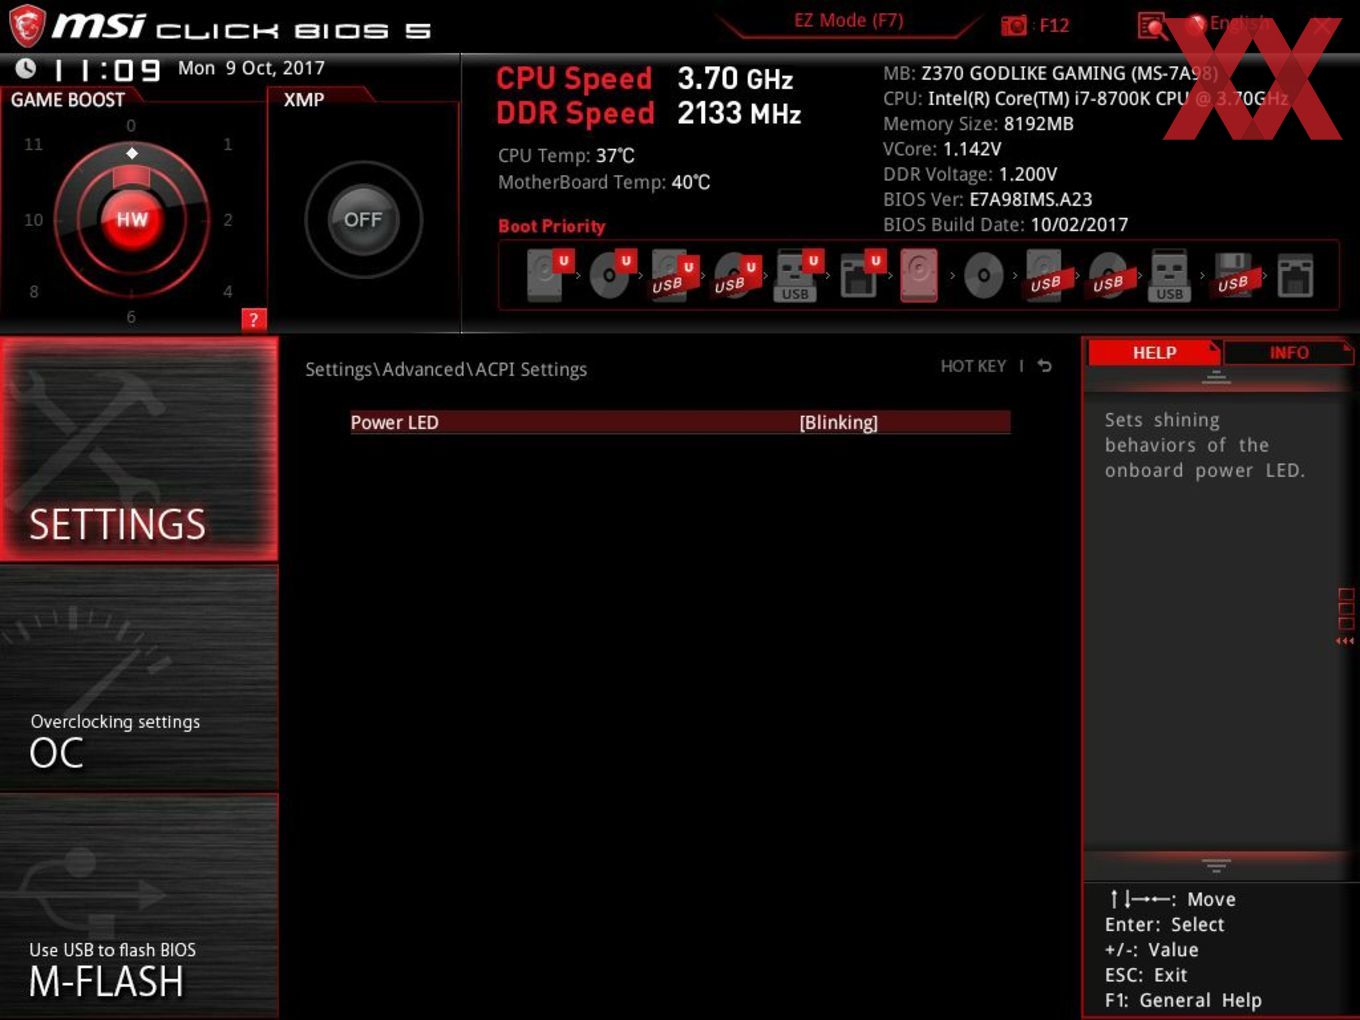Viewport: 1360px width, 1020px height.
Task: Select the legacy network boot icon at row end
Action: coord(1295,275)
